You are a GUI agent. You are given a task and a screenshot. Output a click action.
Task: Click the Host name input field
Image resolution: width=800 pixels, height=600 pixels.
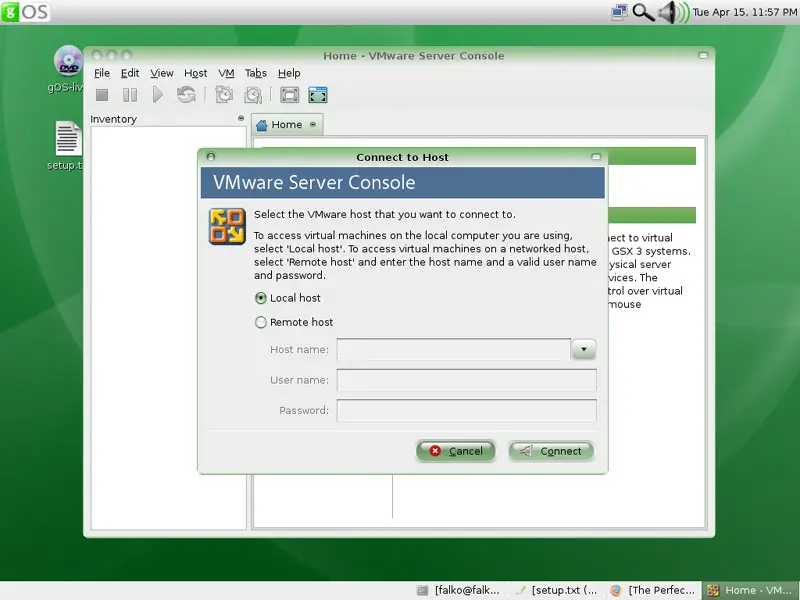click(454, 349)
